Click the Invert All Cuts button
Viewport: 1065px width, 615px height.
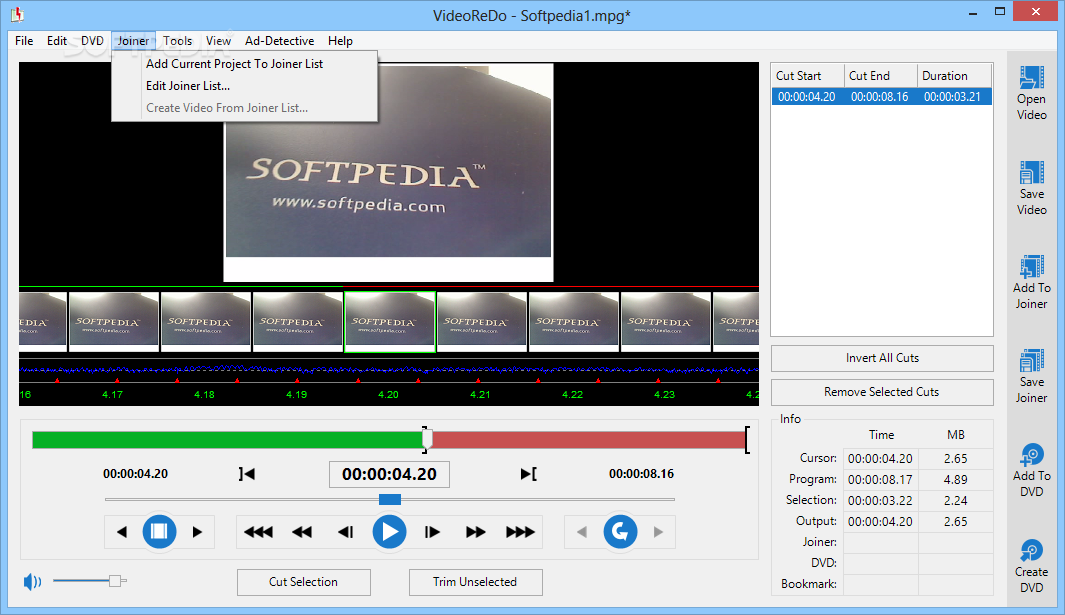882,358
